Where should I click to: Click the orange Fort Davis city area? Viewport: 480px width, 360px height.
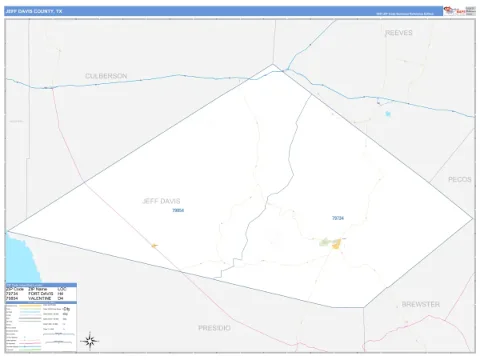click(337, 244)
